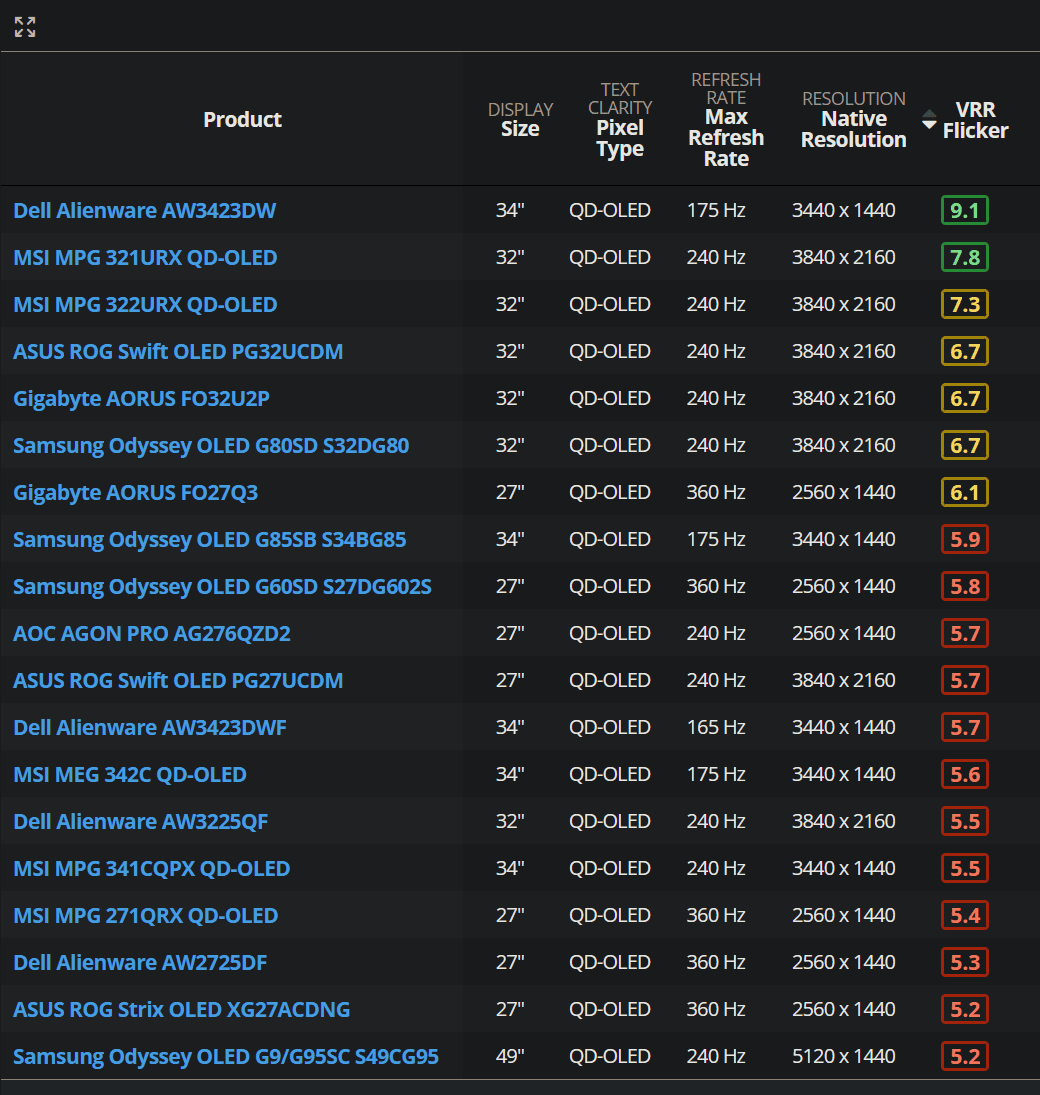Click 175 Hz for Dell Alienware AW3423DW

point(716,210)
